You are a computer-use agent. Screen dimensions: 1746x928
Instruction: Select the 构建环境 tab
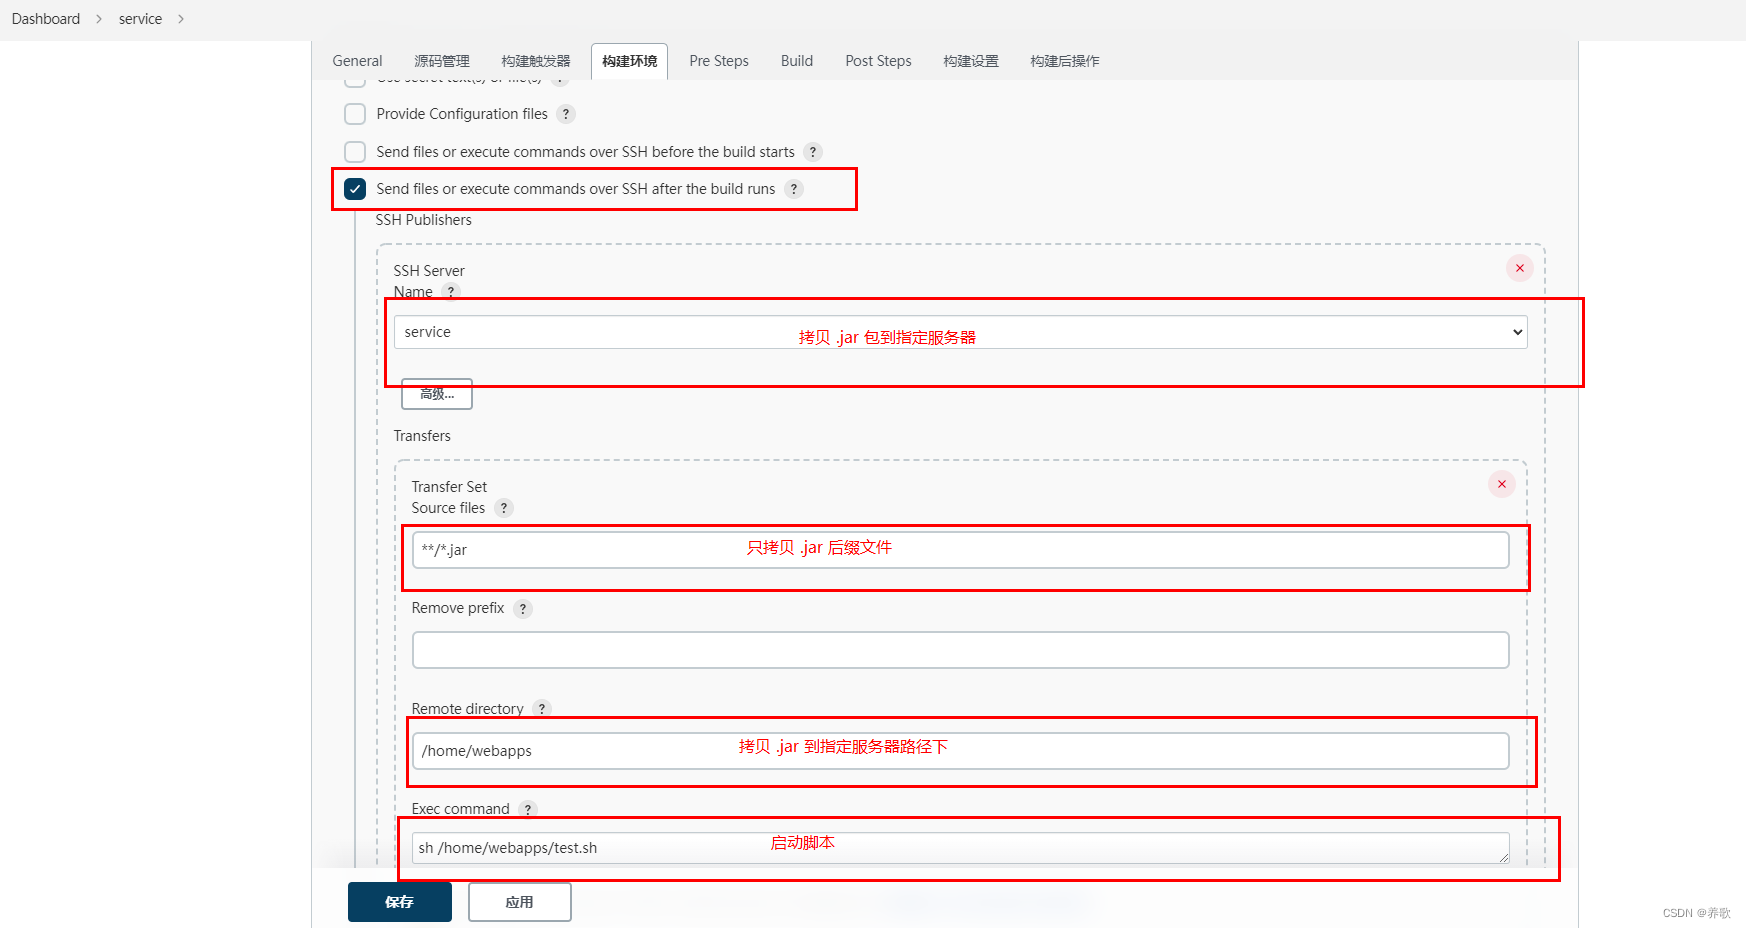[629, 61]
